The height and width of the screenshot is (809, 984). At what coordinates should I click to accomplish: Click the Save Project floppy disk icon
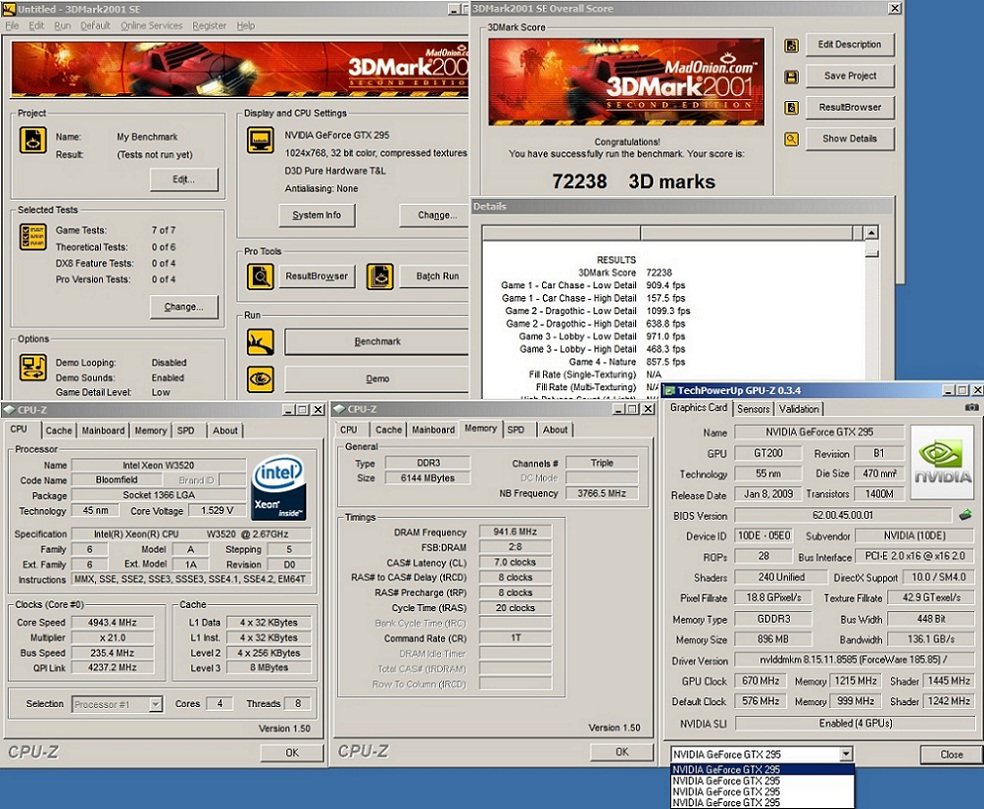(791, 77)
